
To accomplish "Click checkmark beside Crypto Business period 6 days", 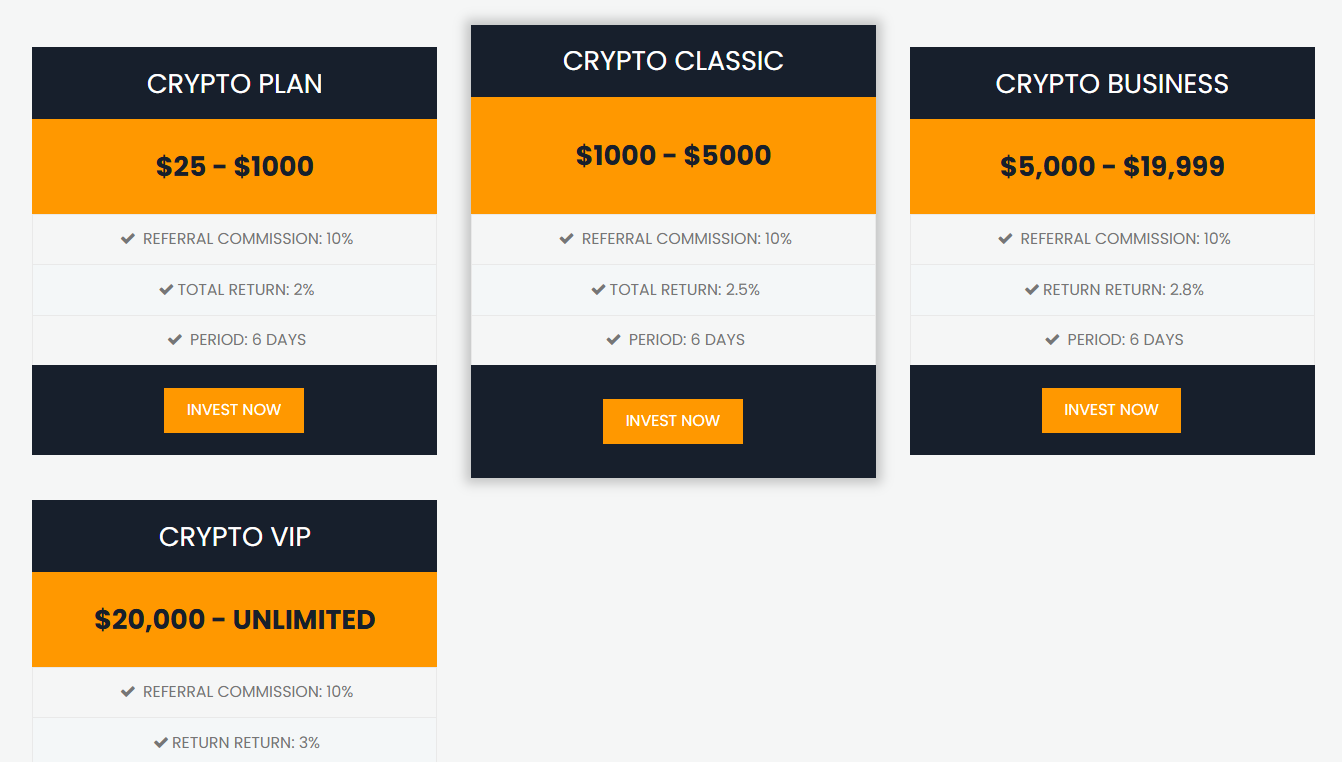I will pos(1052,340).
